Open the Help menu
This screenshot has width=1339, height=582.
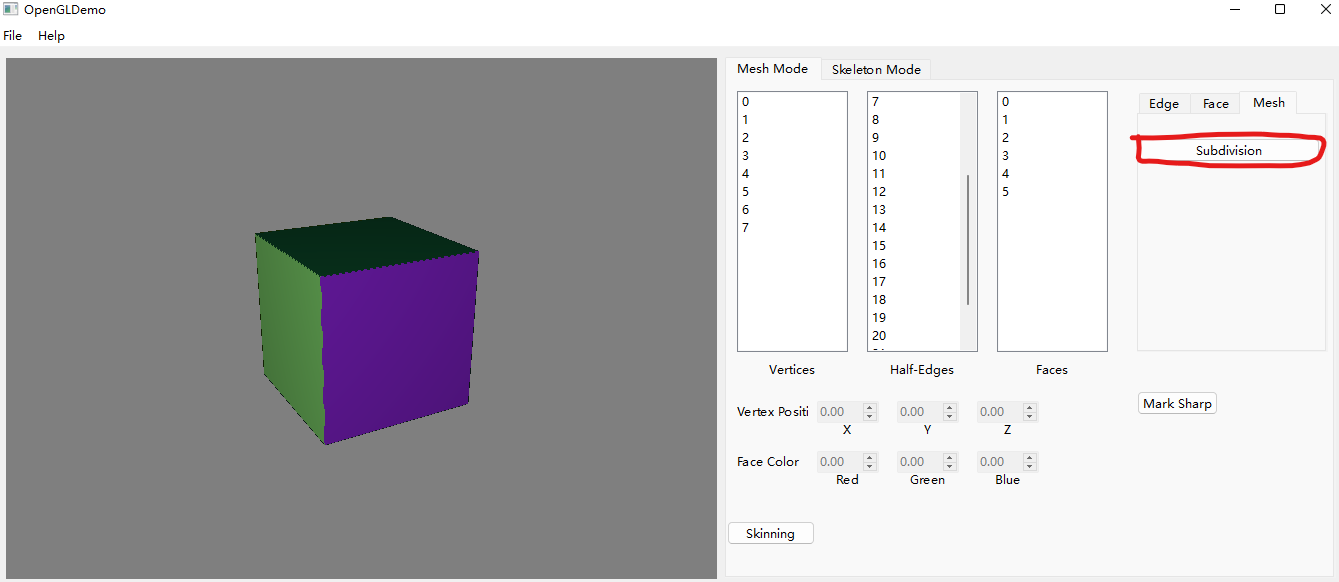(50, 35)
